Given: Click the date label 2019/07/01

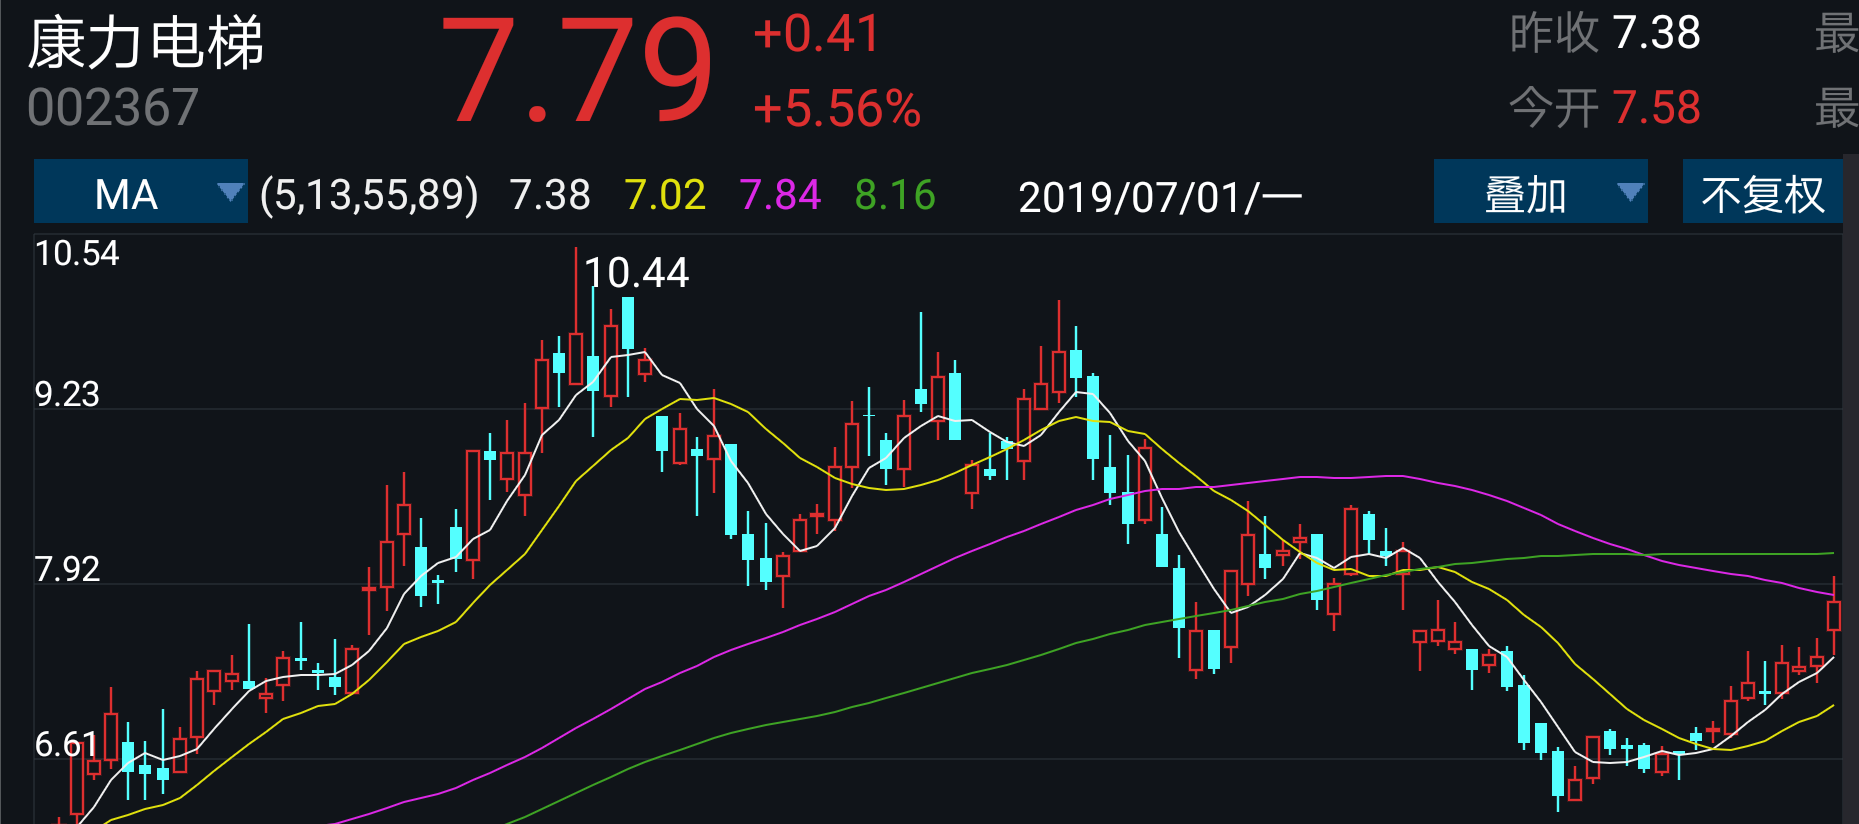Looking at the screenshot, I should pyautogui.click(x=1160, y=197).
